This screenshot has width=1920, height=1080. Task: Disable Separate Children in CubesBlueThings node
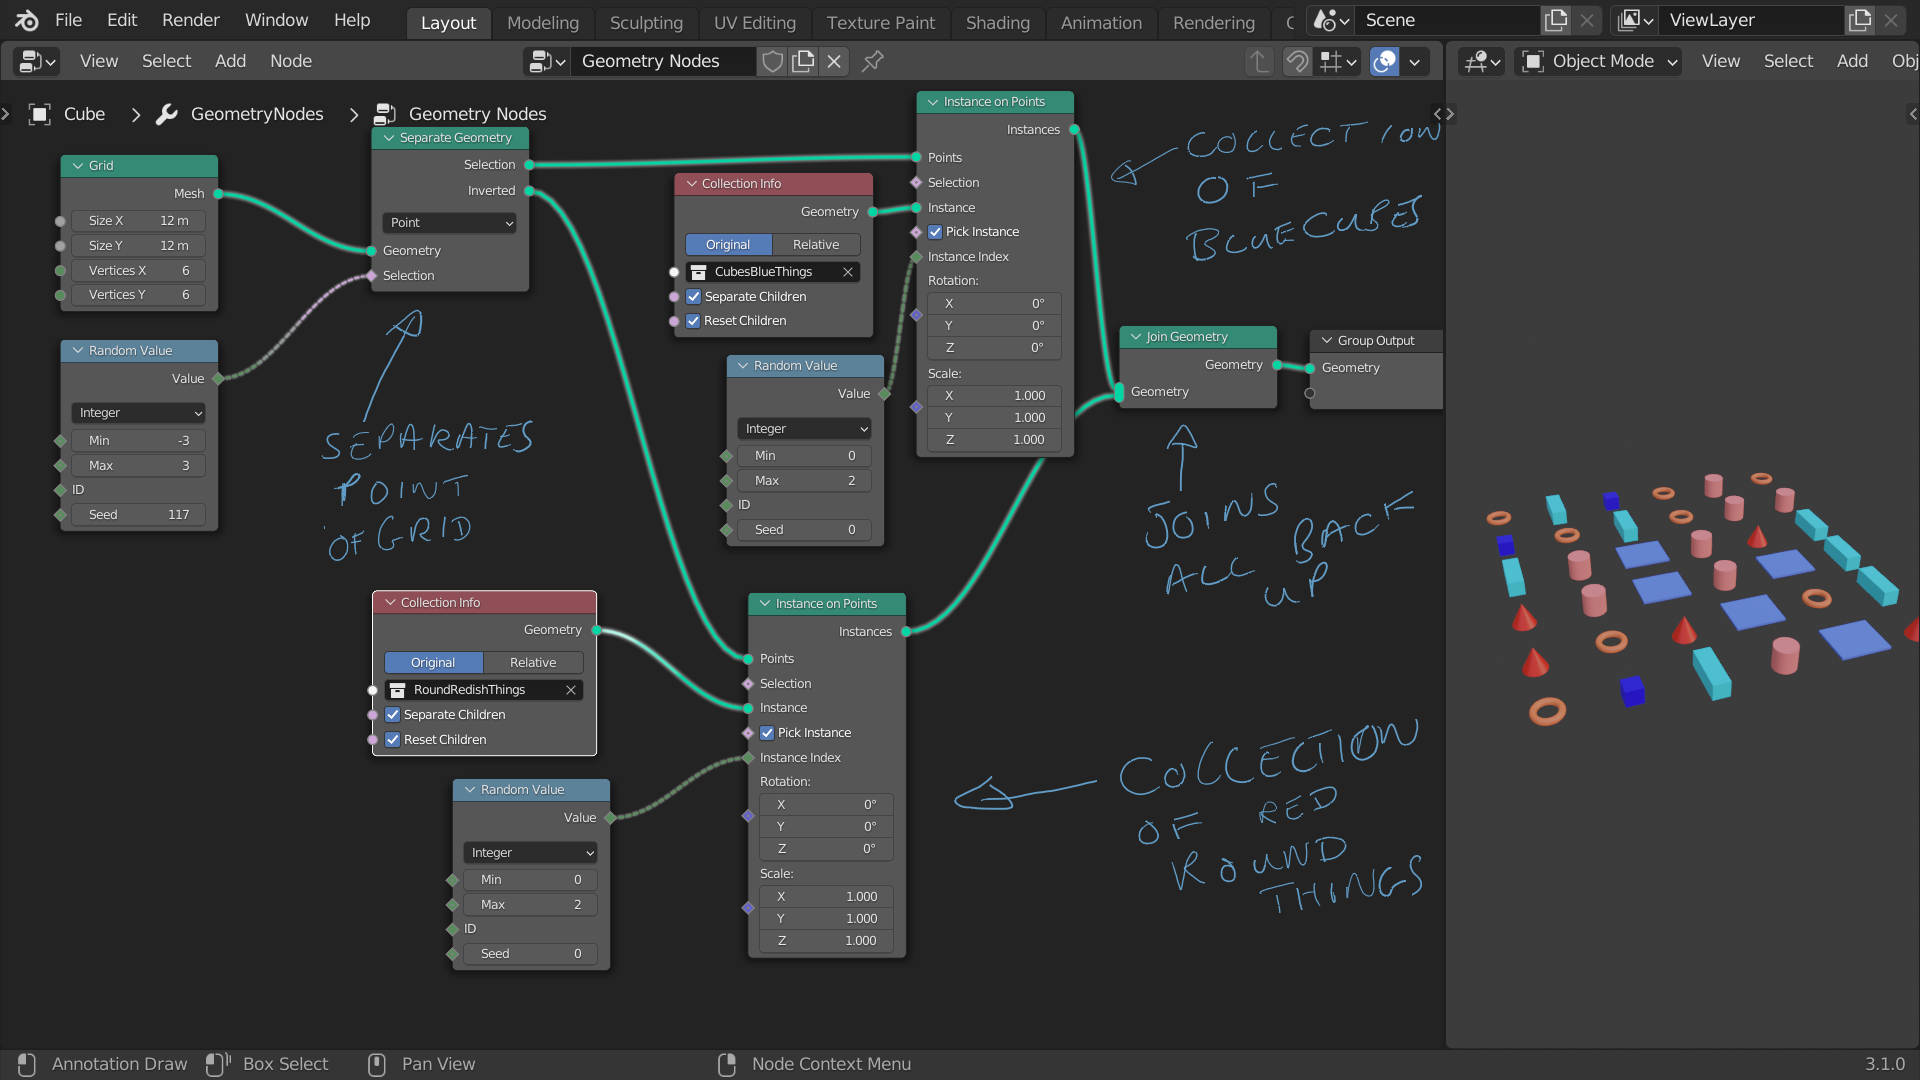tap(694, 296)
